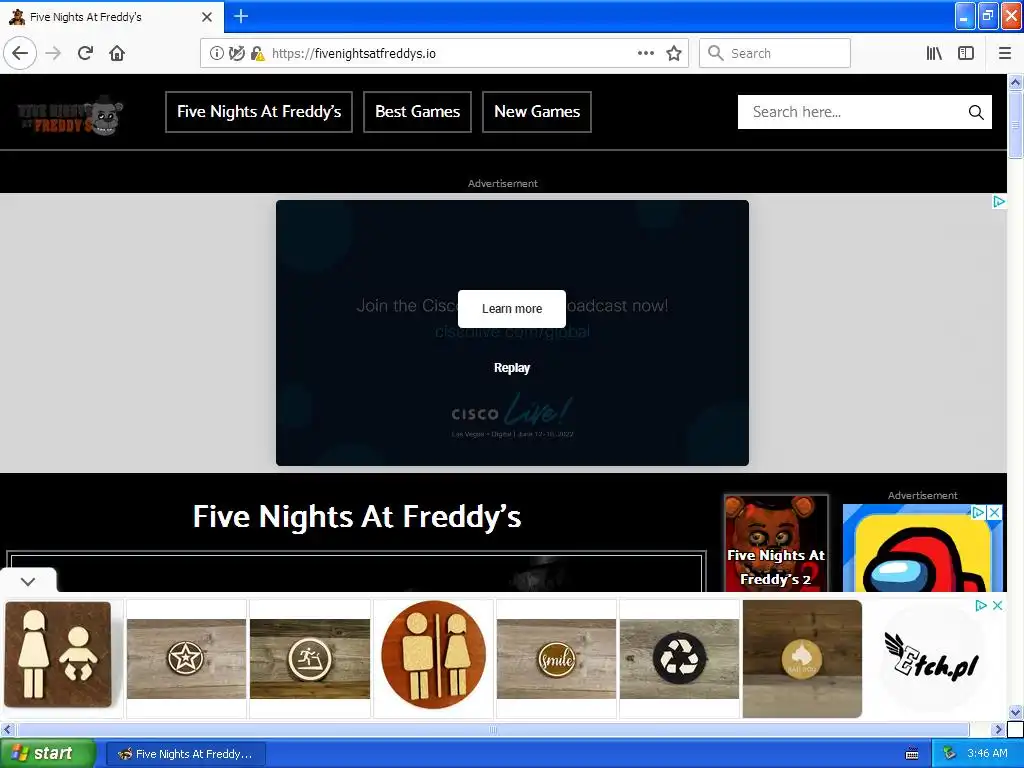Click the Search here website field
1024x768 pixels.
click(852, 112)
